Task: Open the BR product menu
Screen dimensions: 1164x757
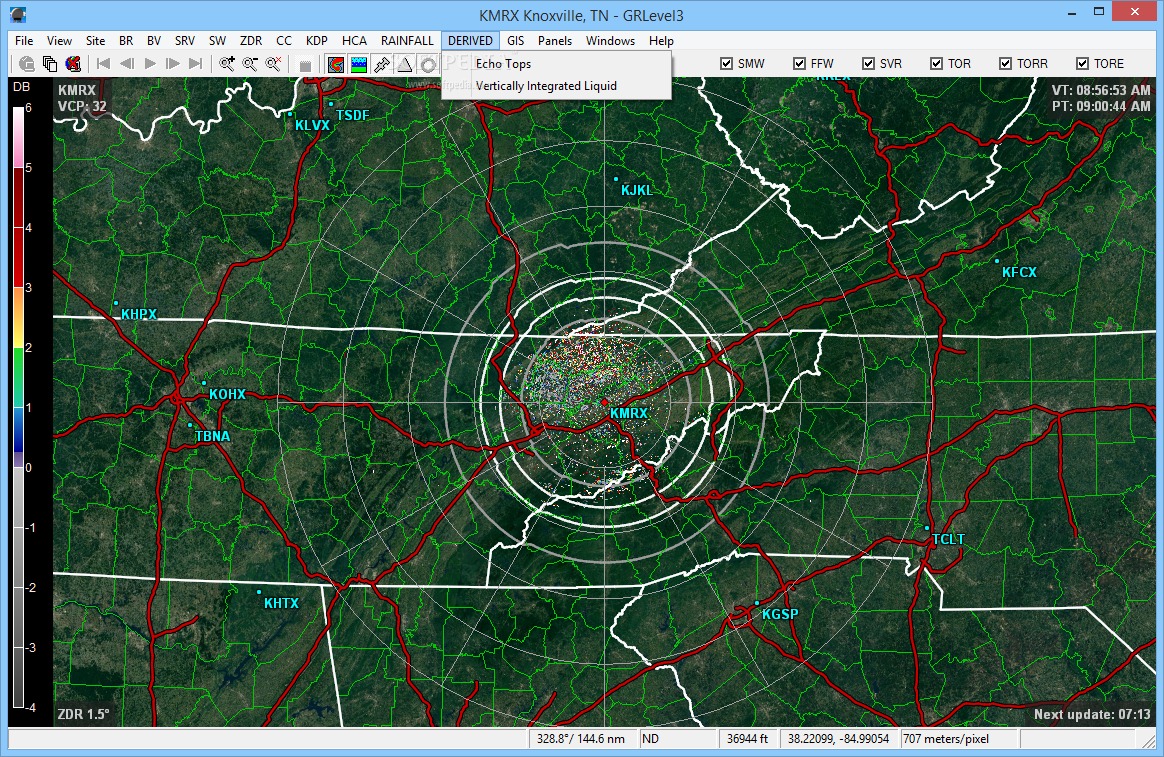Action: 126,41
